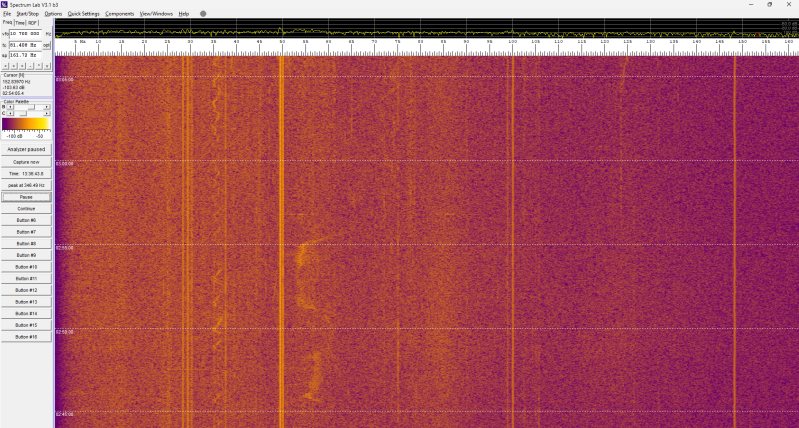Click the C contrast slider thumb
This screenshot has height=428, width=799.
(23, 113)
